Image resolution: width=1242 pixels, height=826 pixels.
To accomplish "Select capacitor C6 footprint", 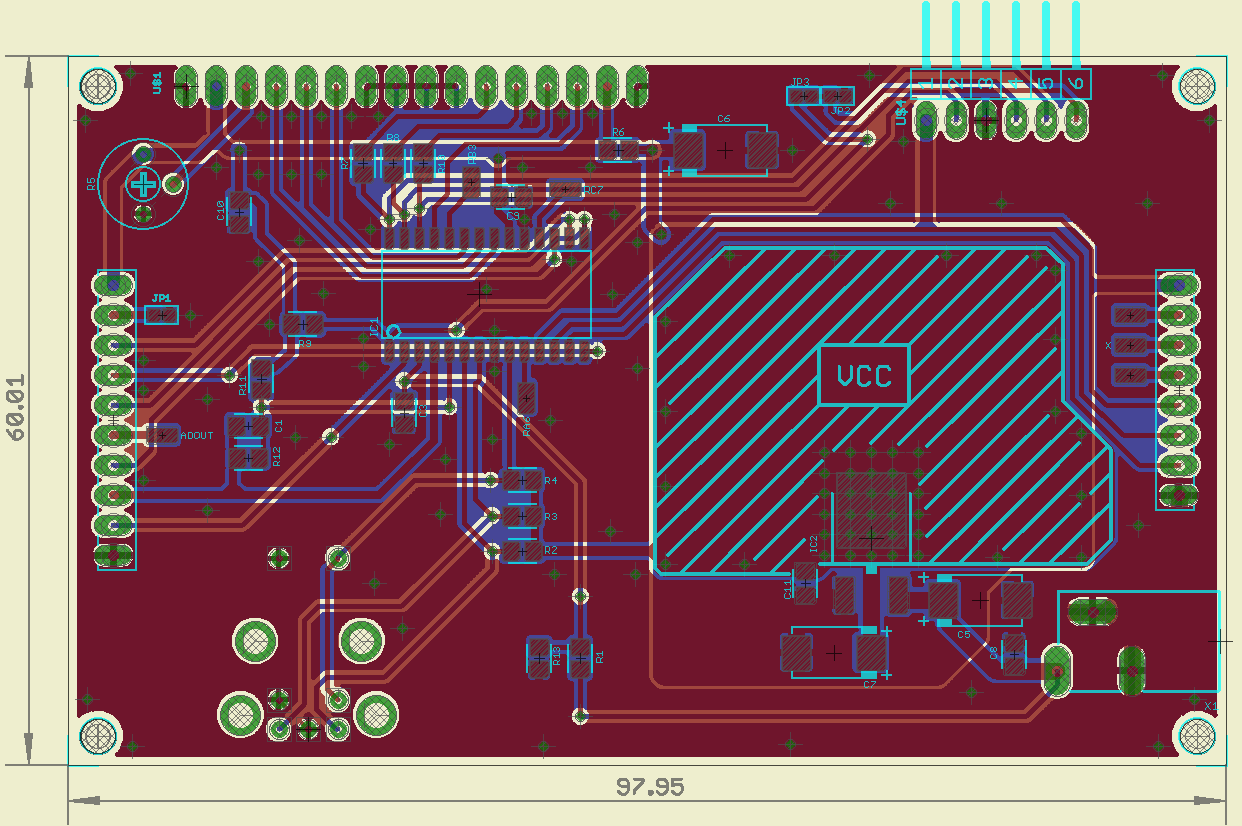I will pos(725,149).
